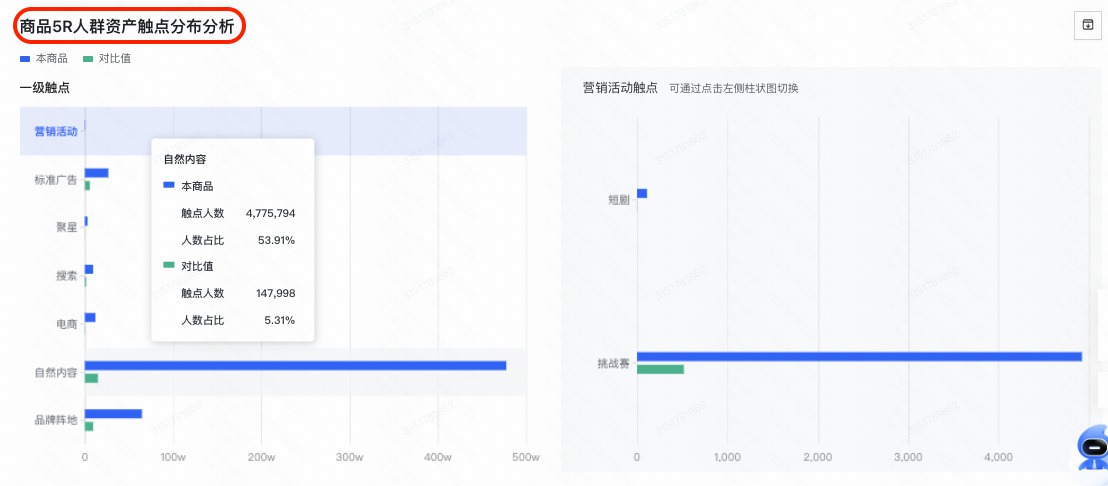Click the tooltip percentage 53.91%
Screen dimensions: 1108x486
coord(276,240)
